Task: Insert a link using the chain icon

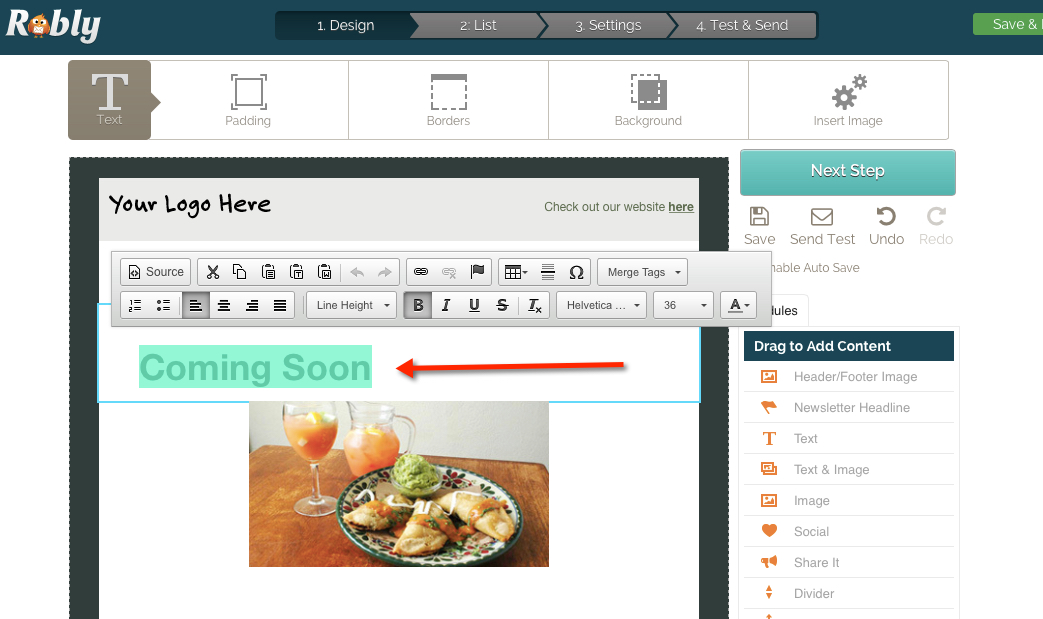Action: coord(421,272)
